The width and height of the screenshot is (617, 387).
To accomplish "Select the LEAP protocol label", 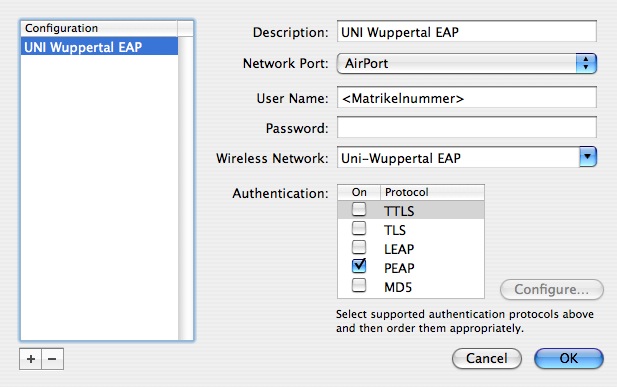I will pos(399,249).
